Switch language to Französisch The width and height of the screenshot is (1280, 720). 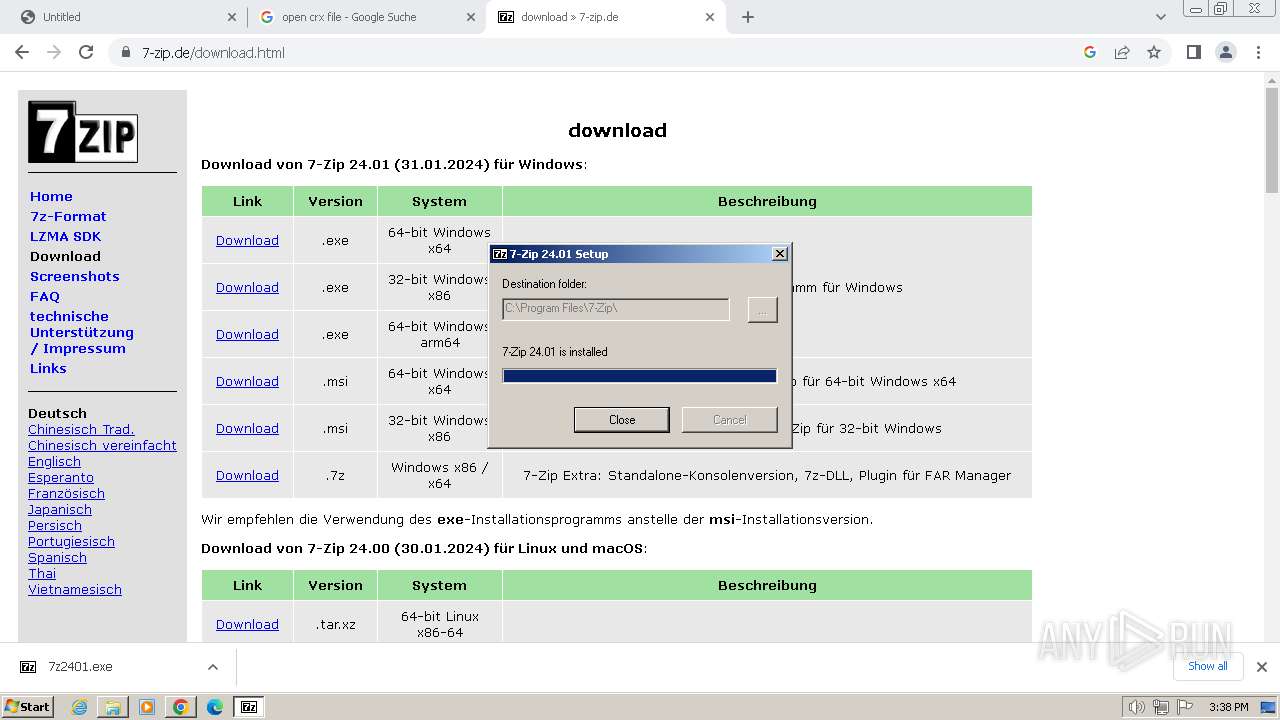(66, 493)
